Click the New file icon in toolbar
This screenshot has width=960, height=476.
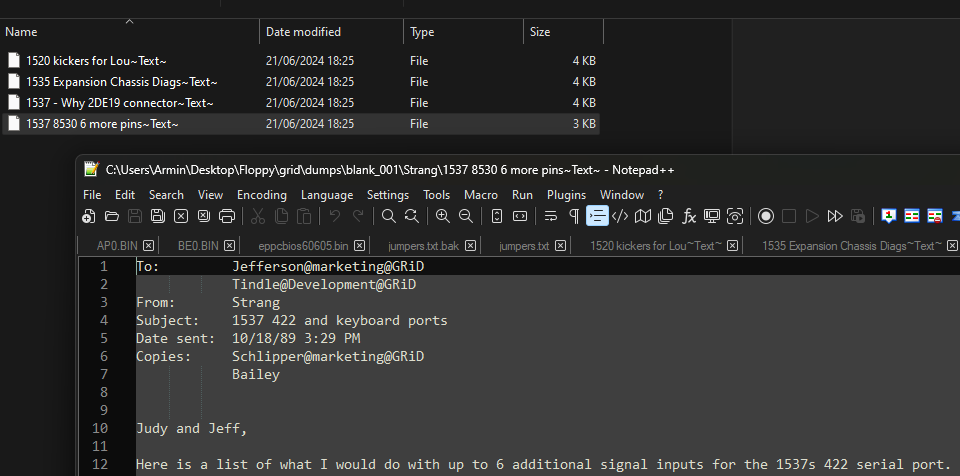click(90, 216)
